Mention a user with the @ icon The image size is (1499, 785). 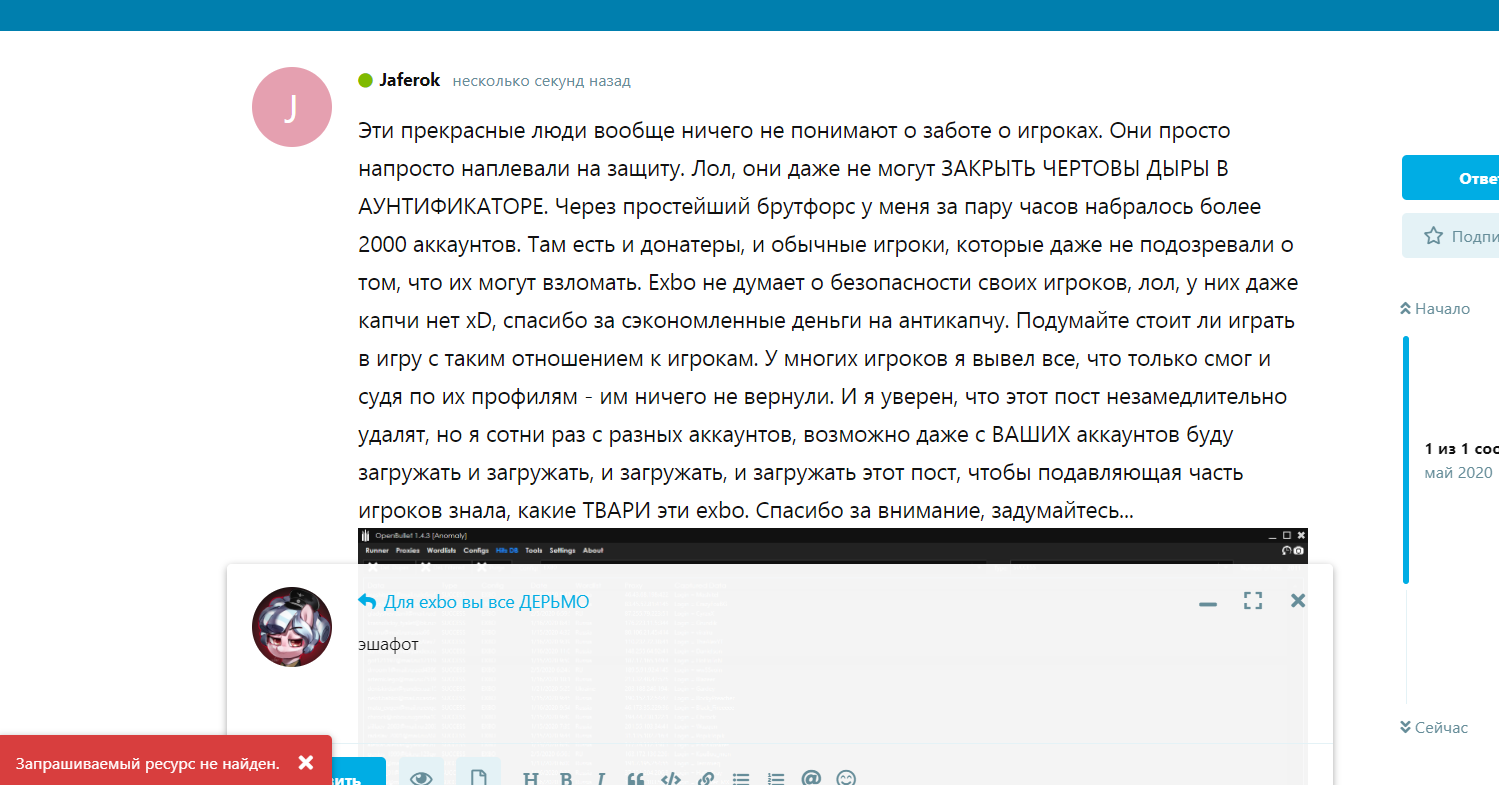pyautogui.click(x=811, y=779)
